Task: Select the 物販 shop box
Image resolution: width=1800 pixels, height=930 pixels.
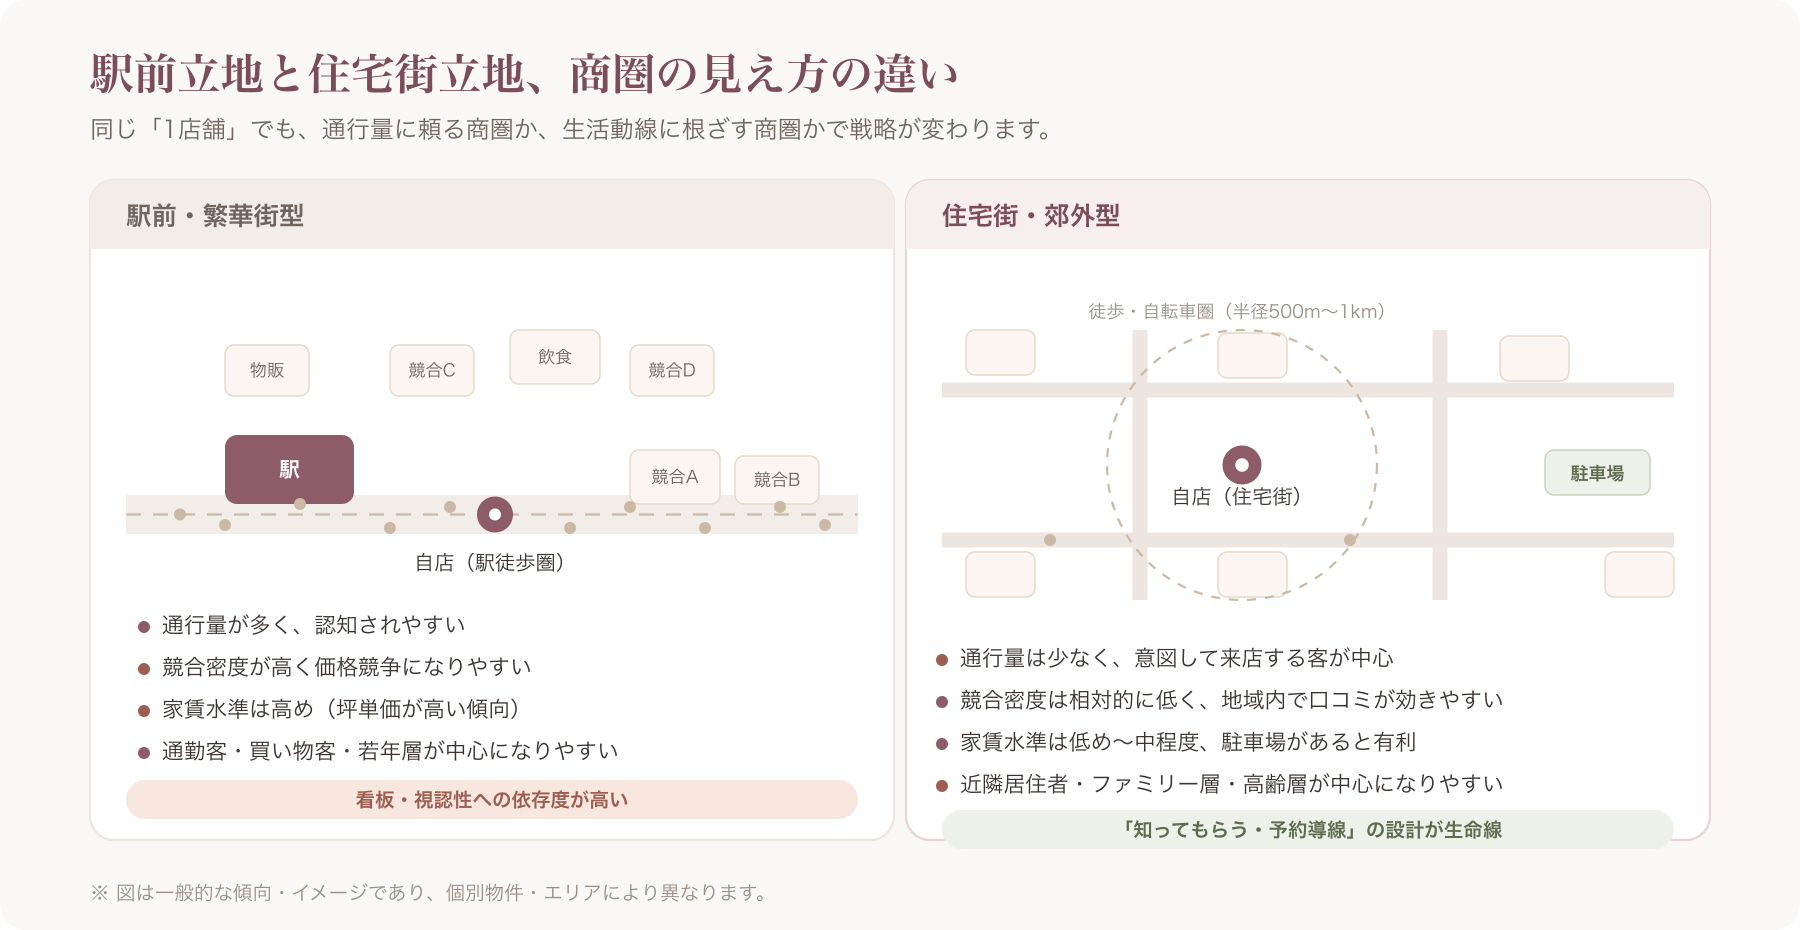Action: (x=267, y=371)
